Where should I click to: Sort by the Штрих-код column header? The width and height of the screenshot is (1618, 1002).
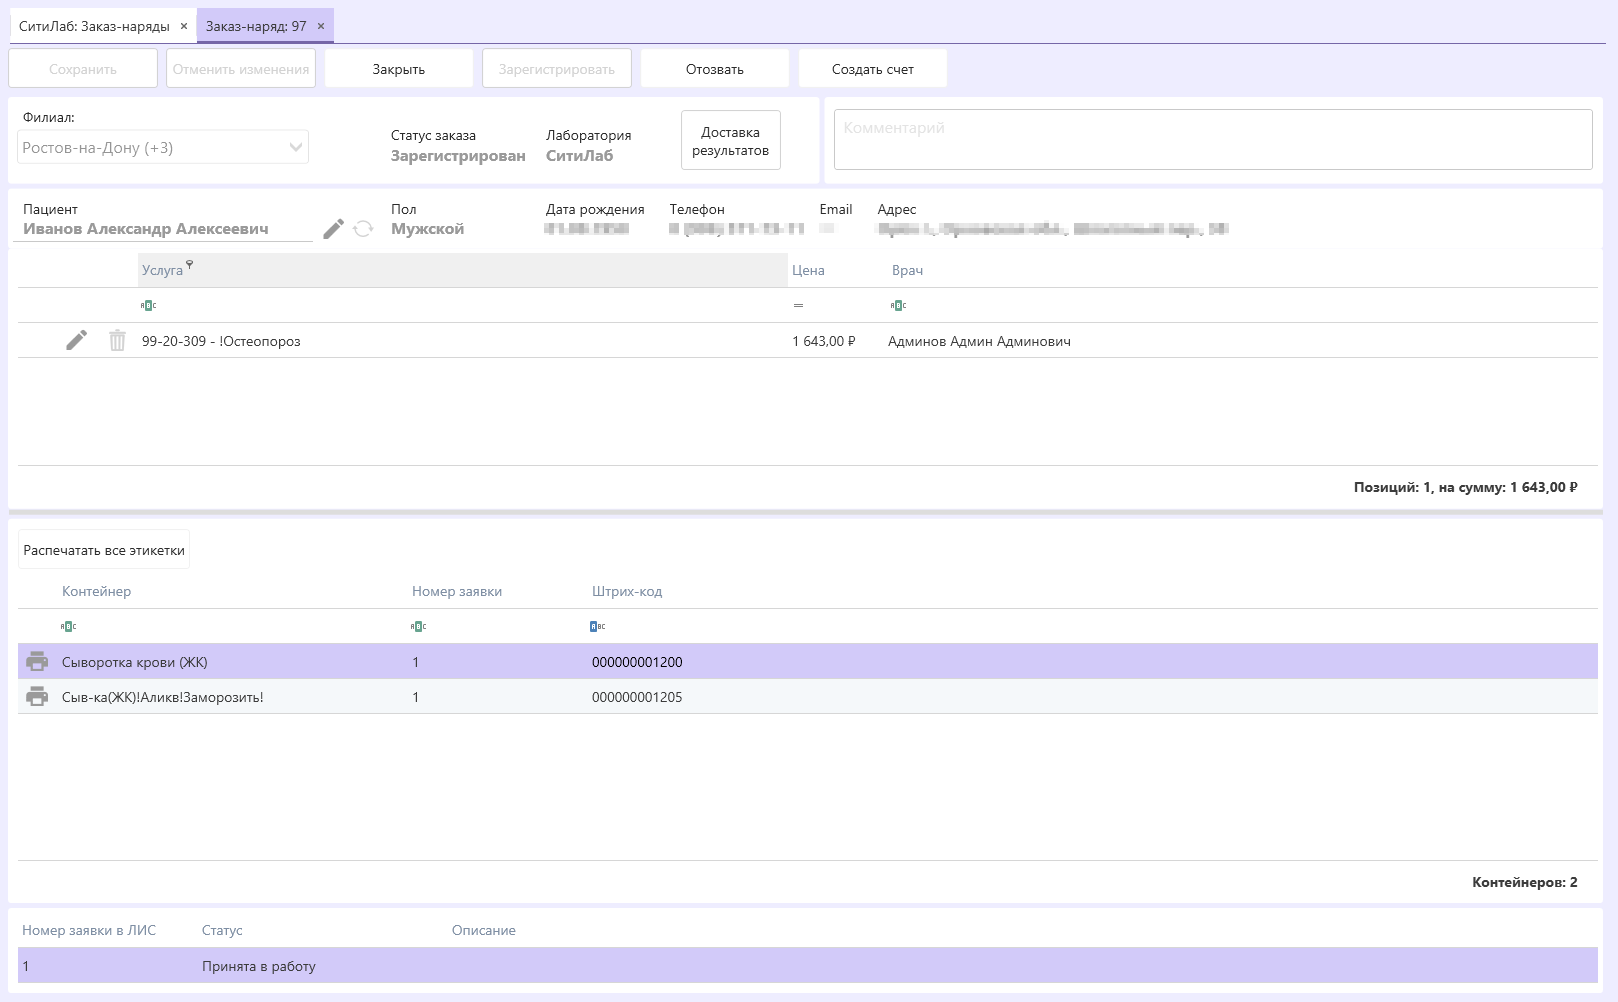point(627,591)
